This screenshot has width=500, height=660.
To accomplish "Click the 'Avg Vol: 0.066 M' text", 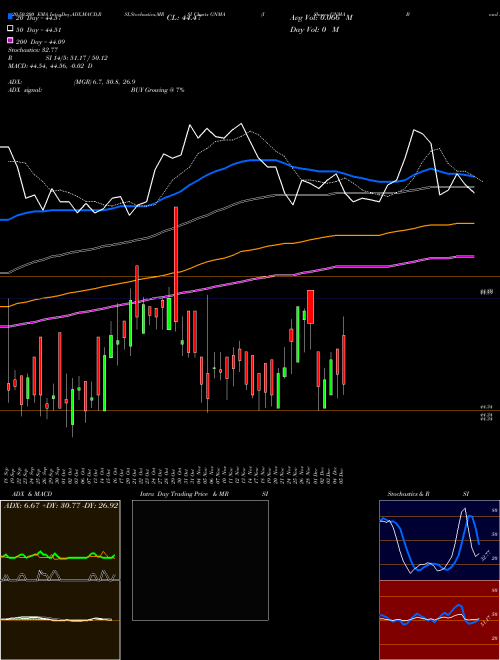I will (321, 18).
